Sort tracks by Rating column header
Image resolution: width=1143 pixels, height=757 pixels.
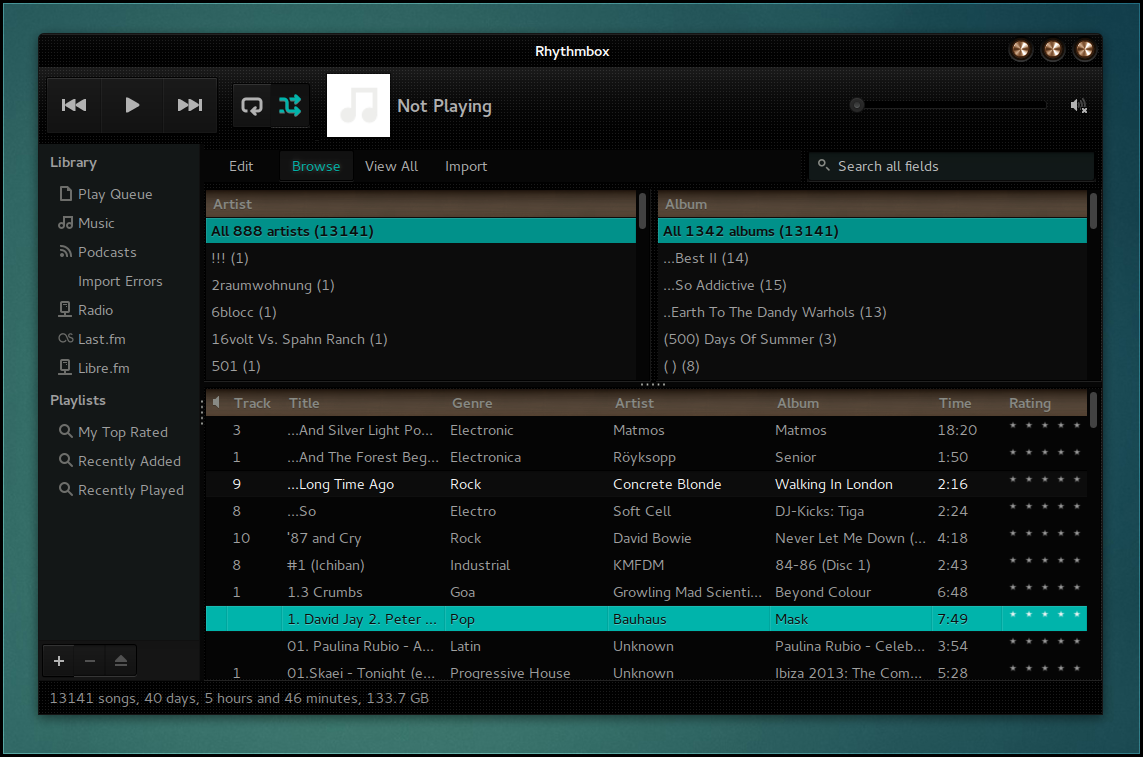1045,403
